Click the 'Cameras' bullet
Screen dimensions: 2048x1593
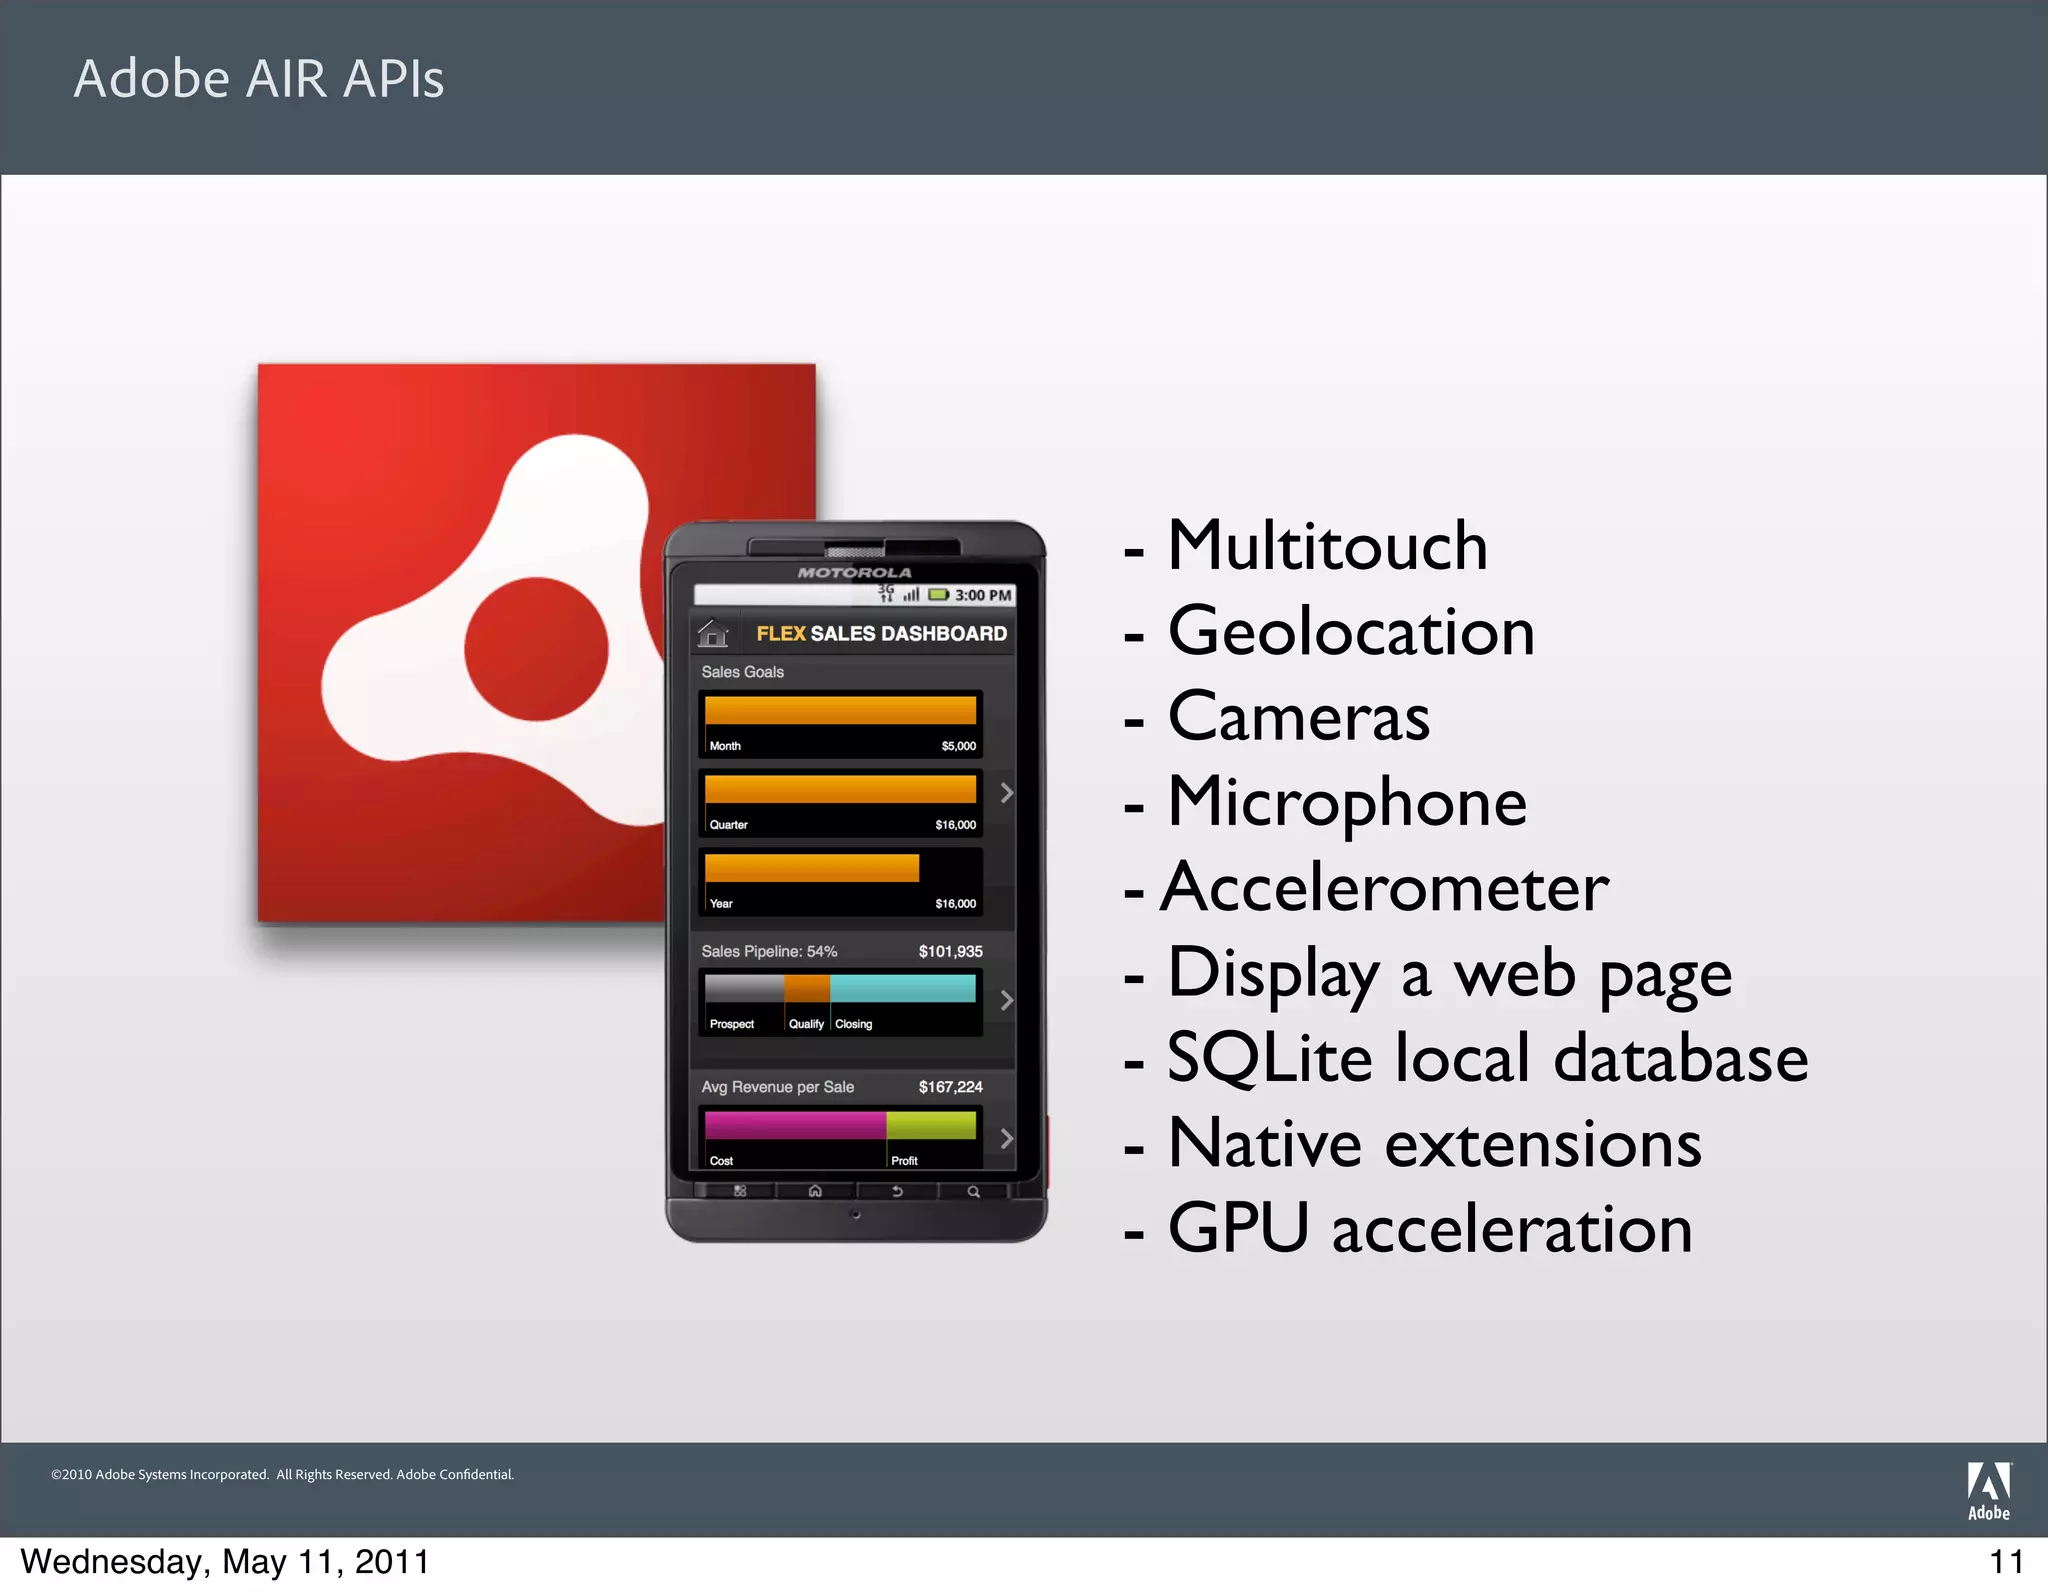click(1298, 717)
